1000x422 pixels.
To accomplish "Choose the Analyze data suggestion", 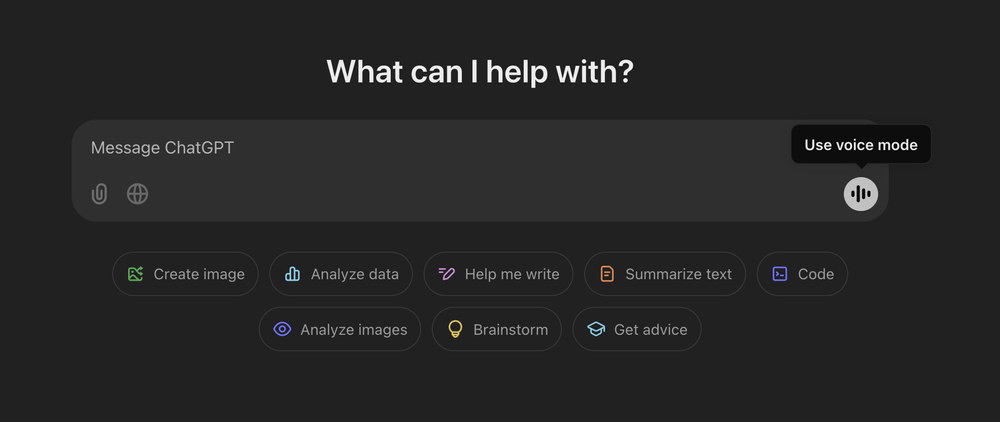I will [341, 274].
